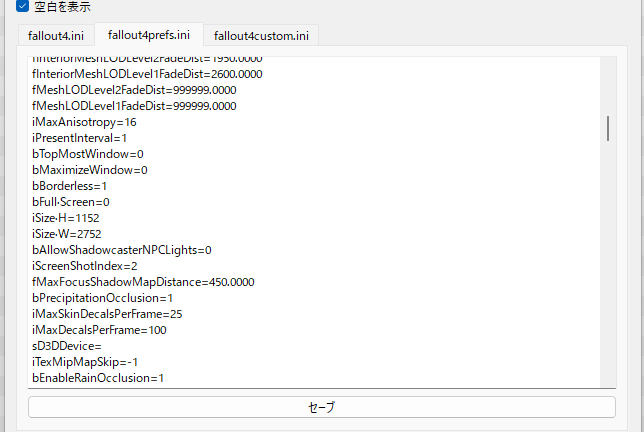
Task: Click the iMaxSkinDecalsPerFrame=25 line
Action: click(107, 314)
